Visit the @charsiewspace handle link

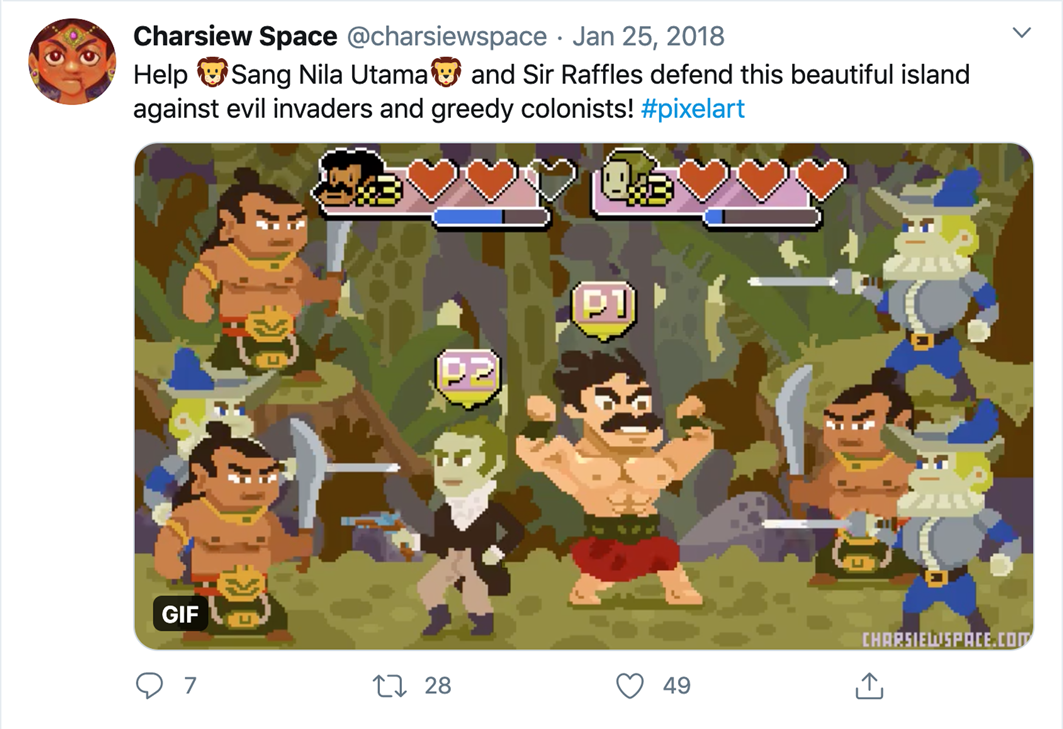[447, 37]
